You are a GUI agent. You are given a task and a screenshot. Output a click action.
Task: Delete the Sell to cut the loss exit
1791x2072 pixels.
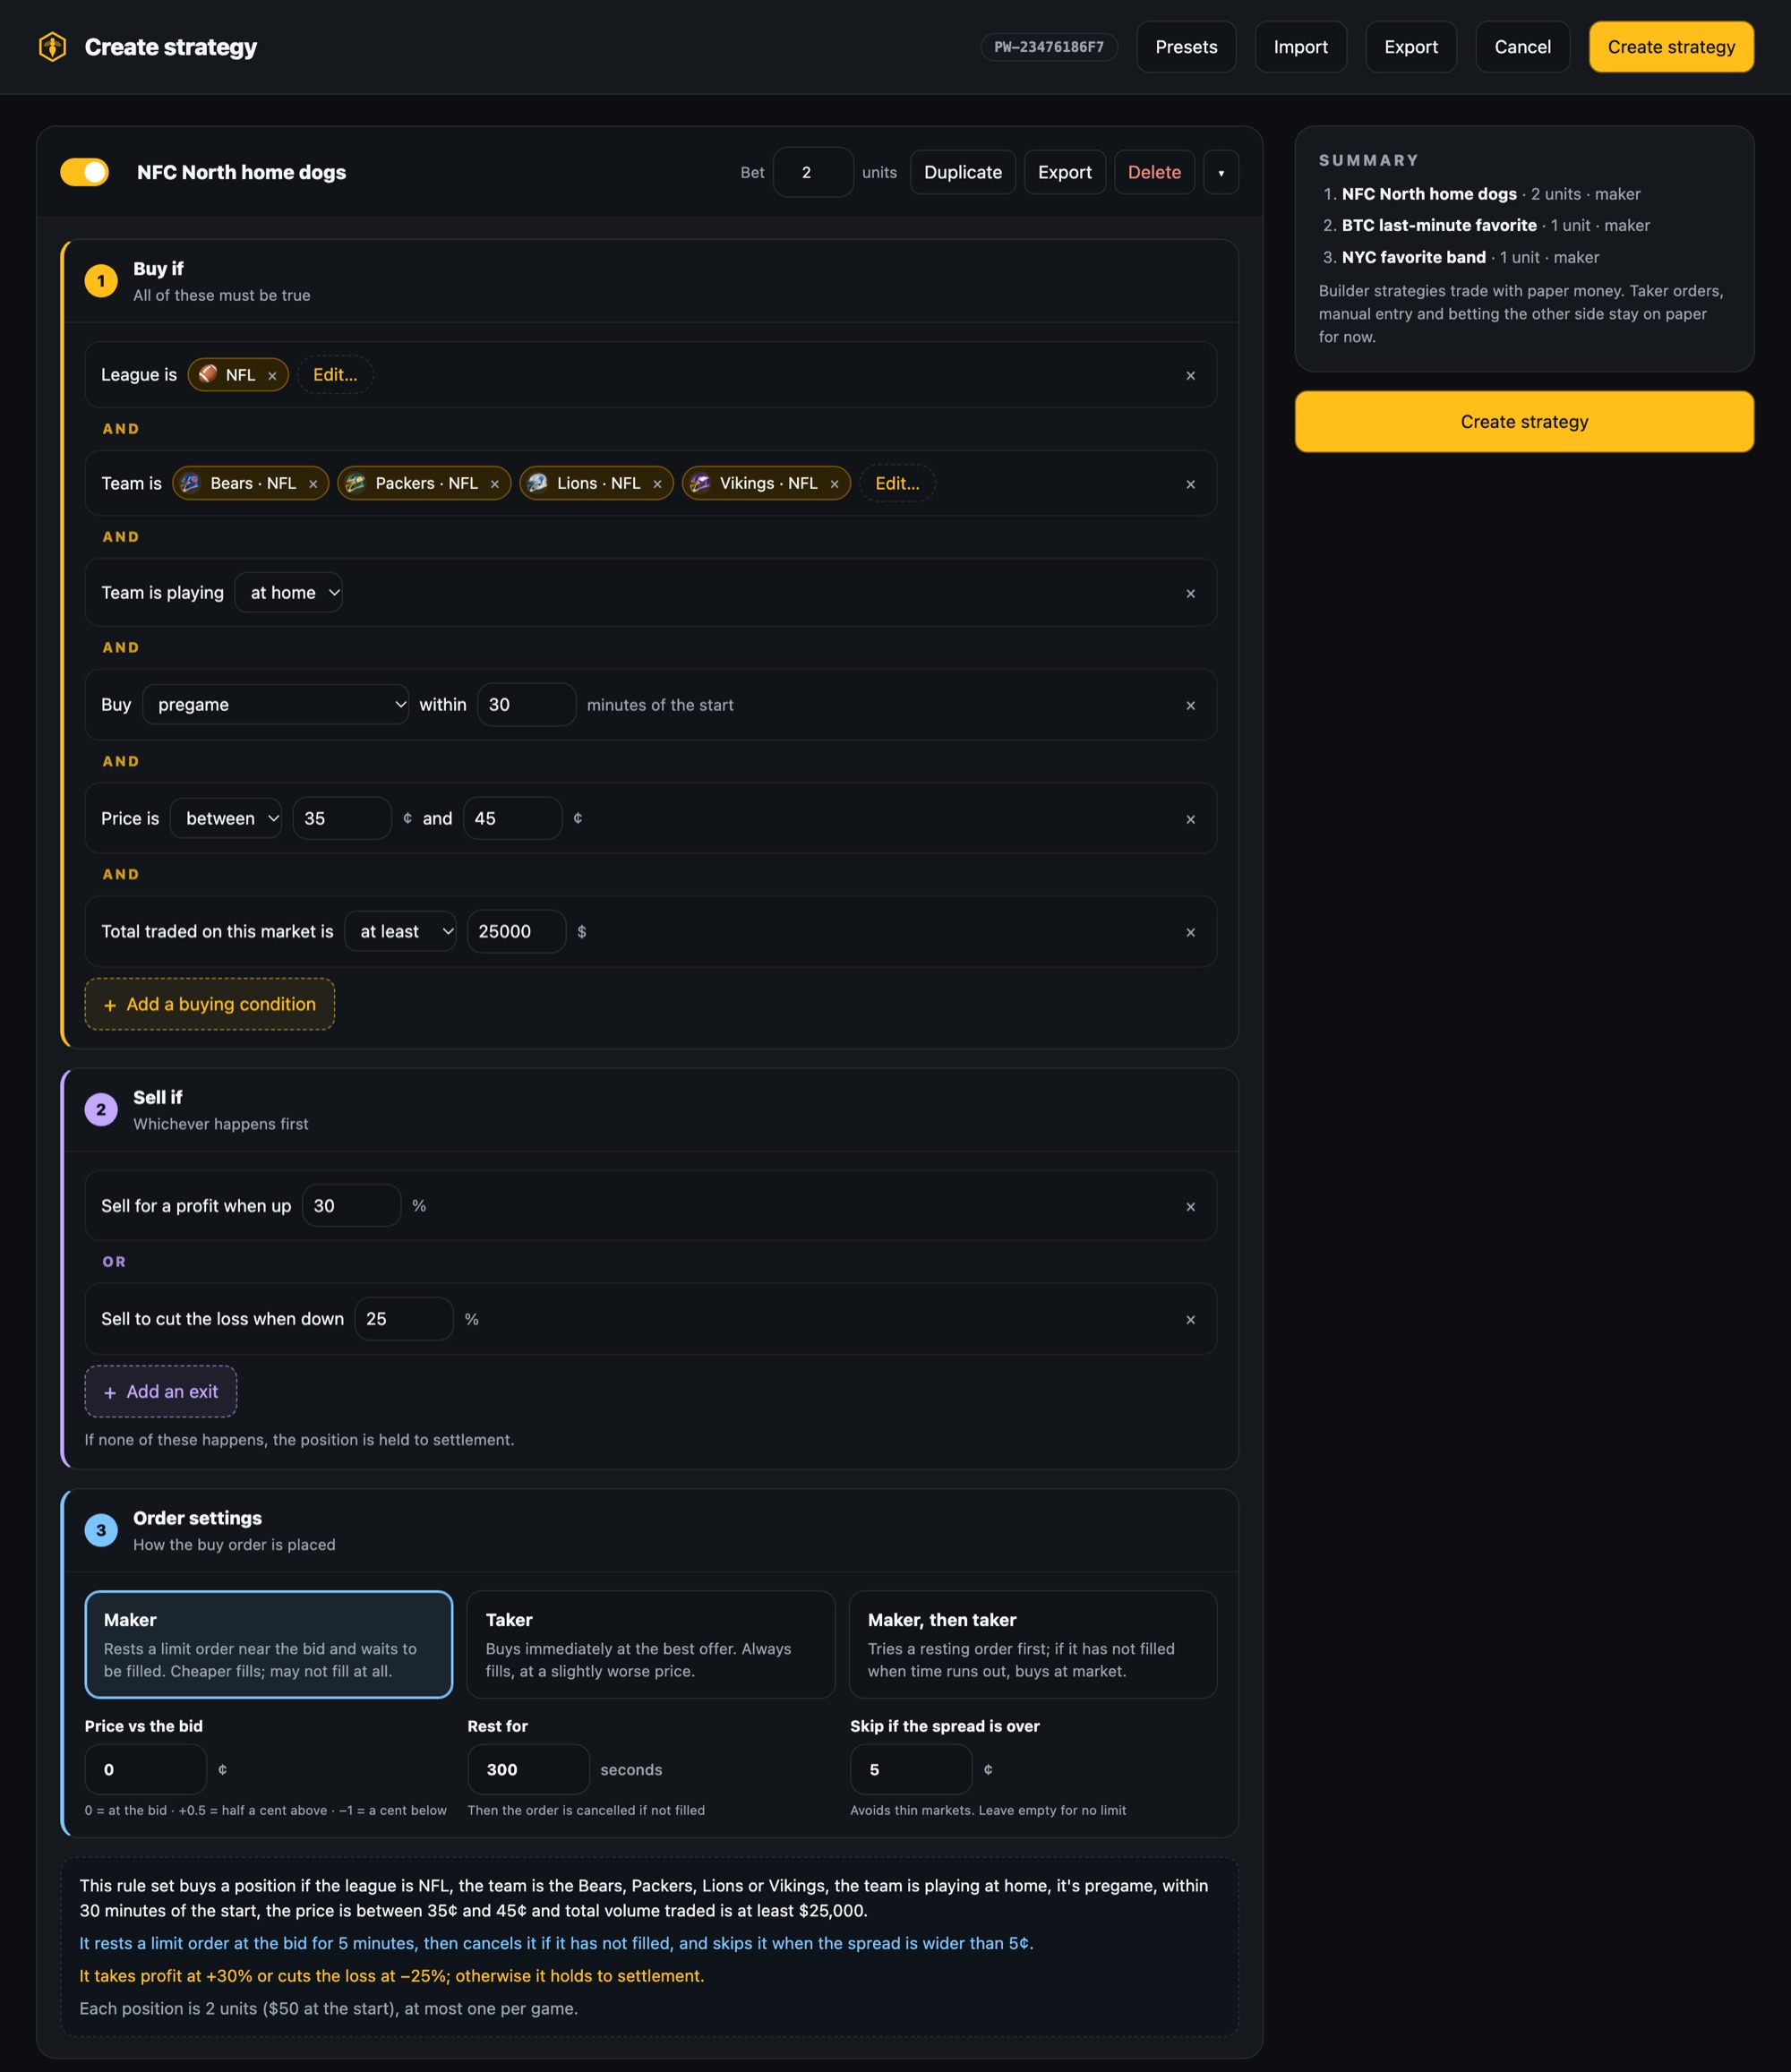1190,1320
